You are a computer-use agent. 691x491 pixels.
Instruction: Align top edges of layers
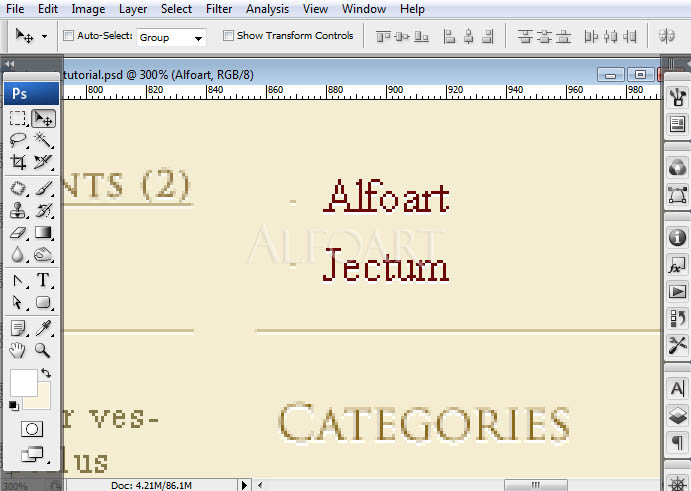[383, 37]
